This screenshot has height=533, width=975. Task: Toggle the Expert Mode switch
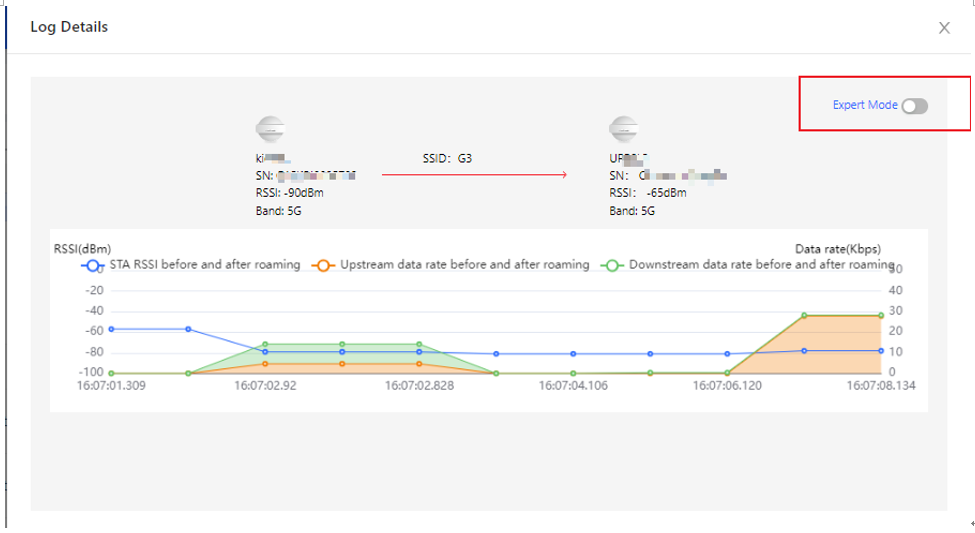(x=915, y=106)
